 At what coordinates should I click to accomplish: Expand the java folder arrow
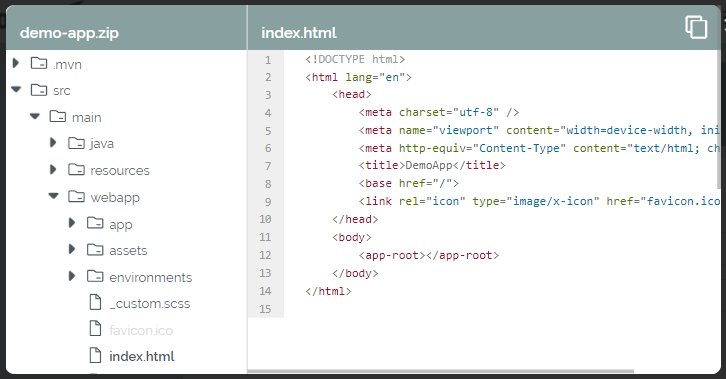click(53, 143)
